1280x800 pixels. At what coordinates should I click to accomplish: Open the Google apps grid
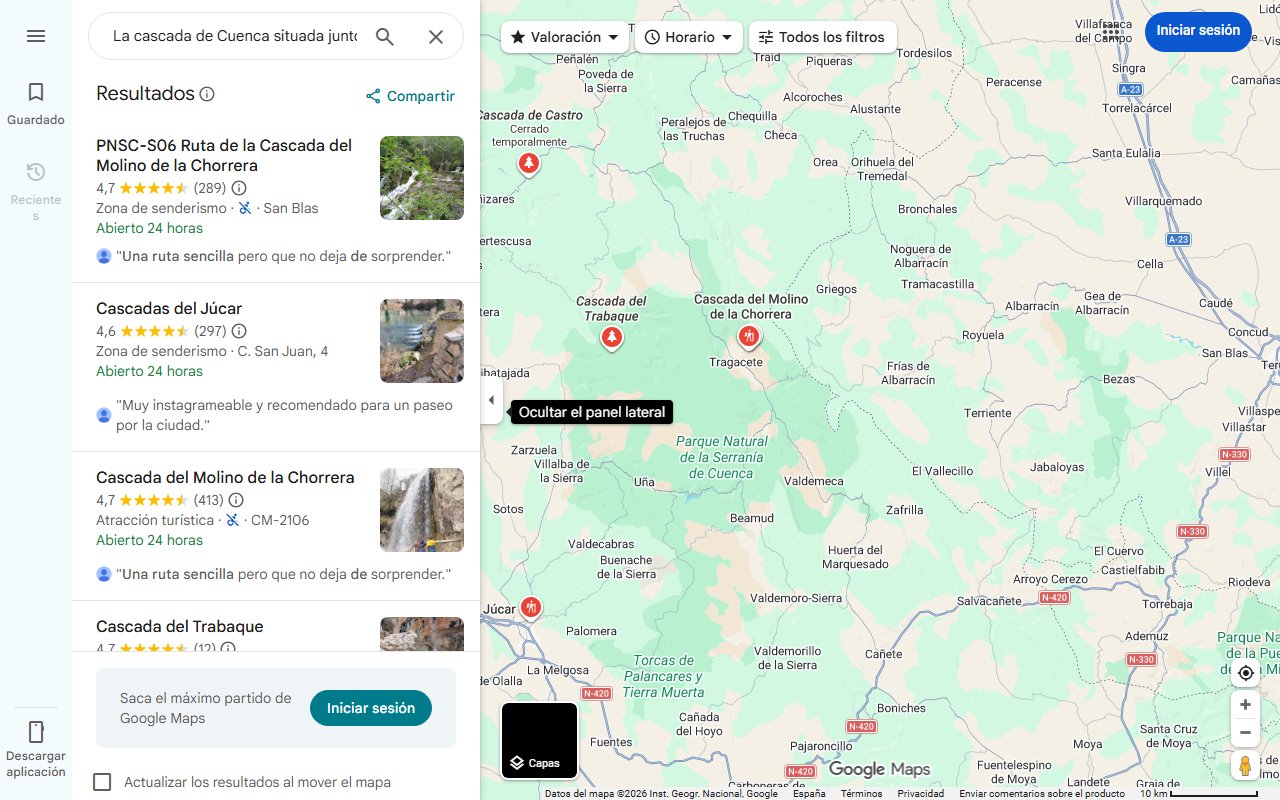(1110, 32)
